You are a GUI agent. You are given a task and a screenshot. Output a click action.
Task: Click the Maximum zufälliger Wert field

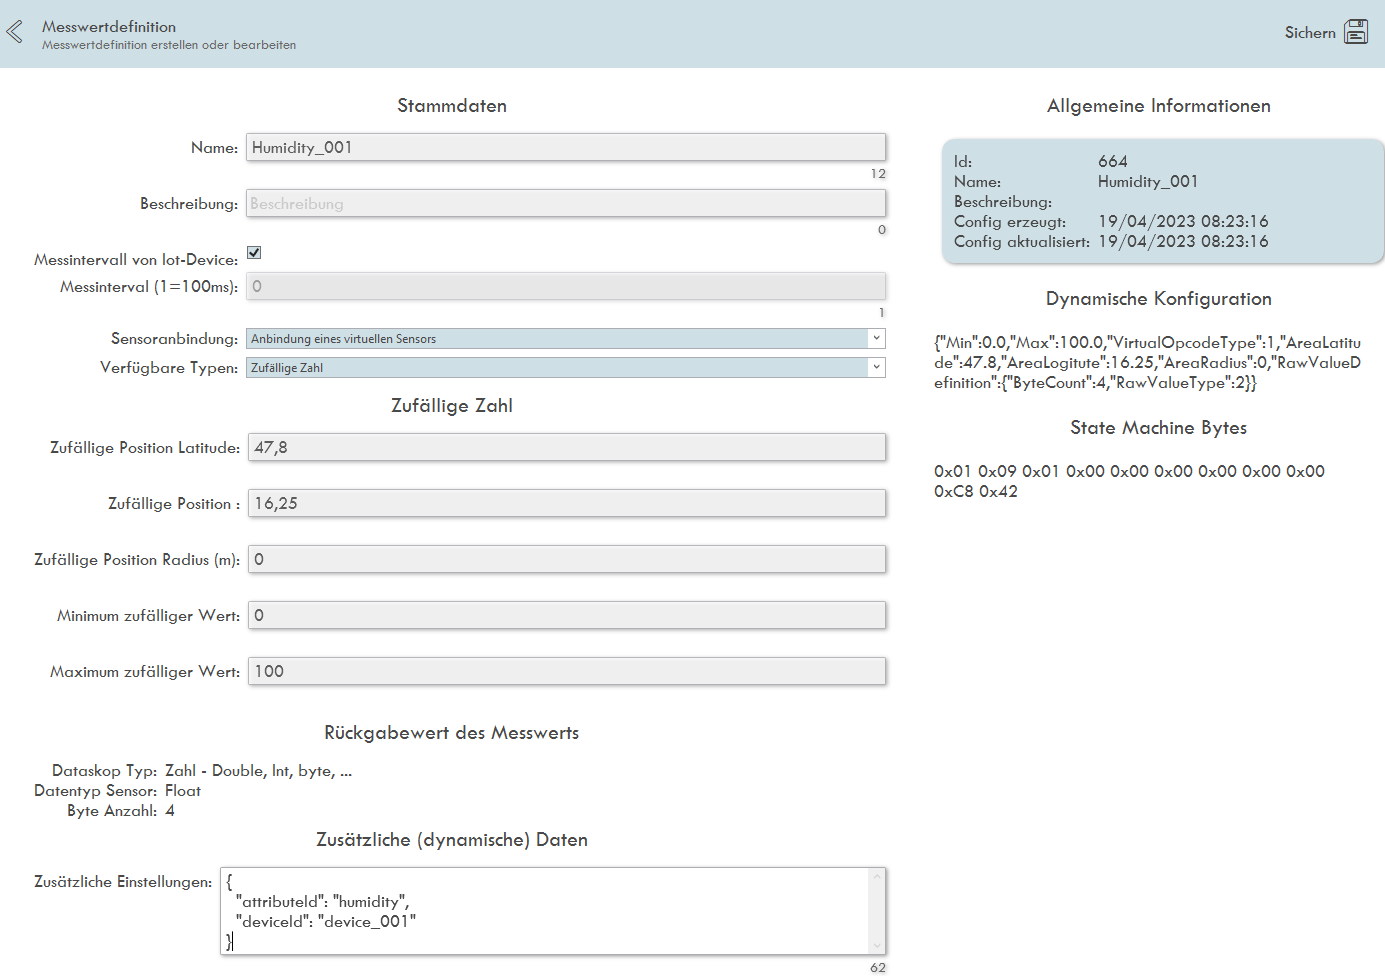pos(567,671)
